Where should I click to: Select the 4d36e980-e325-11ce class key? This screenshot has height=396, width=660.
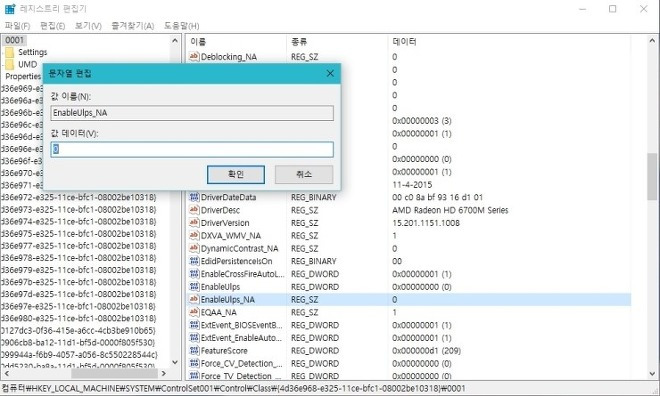point(79,318)
